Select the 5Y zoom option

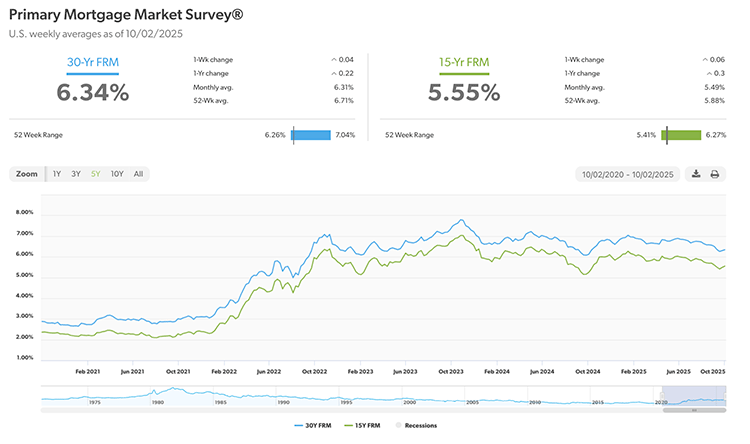coord(95,174)
